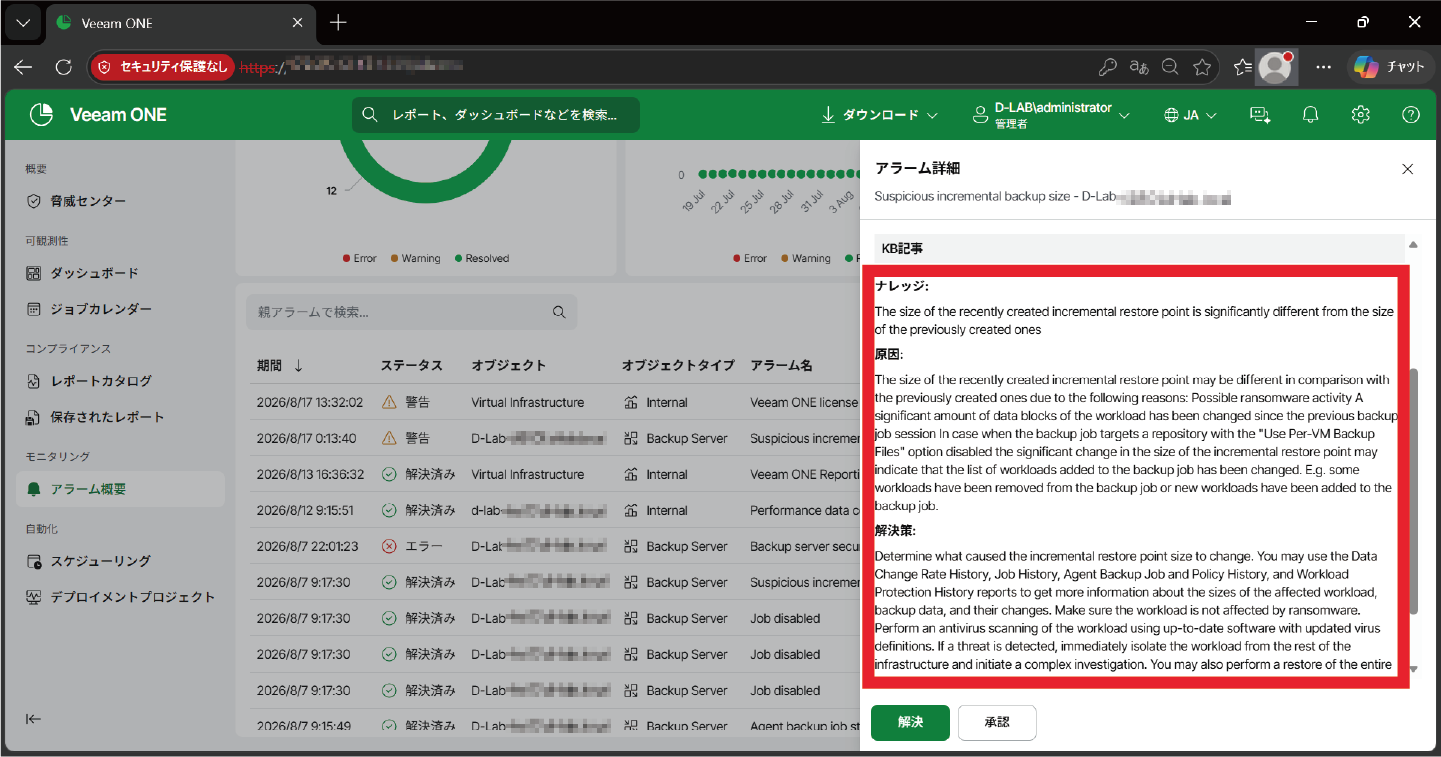Click the zoom magnifier icon in the address bar
Viewport: 1441px width, 757px height.
[1170, 67]
